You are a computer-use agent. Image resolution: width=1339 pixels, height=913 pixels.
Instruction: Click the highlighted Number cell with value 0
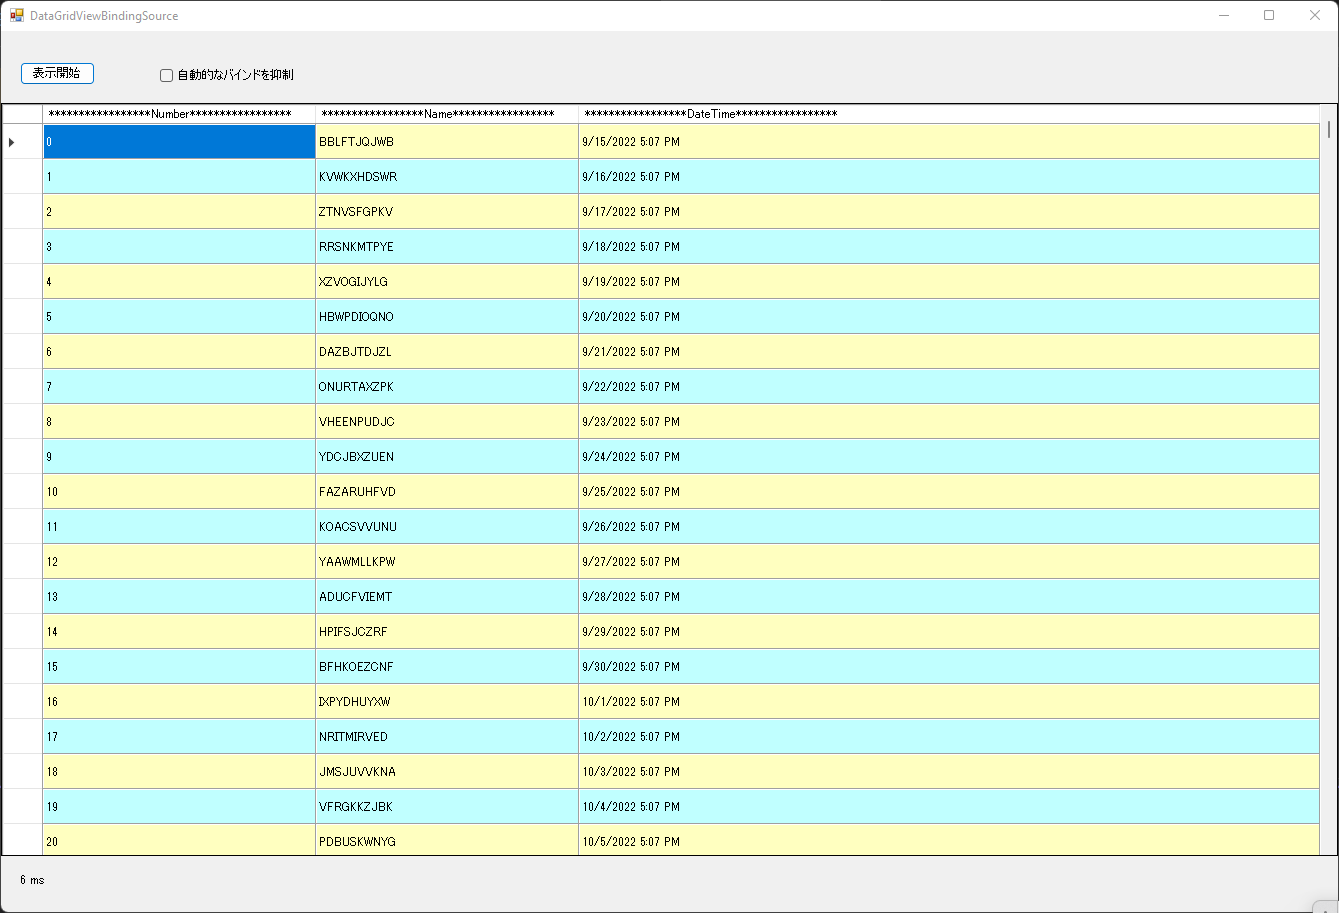(x=178, y=142)
